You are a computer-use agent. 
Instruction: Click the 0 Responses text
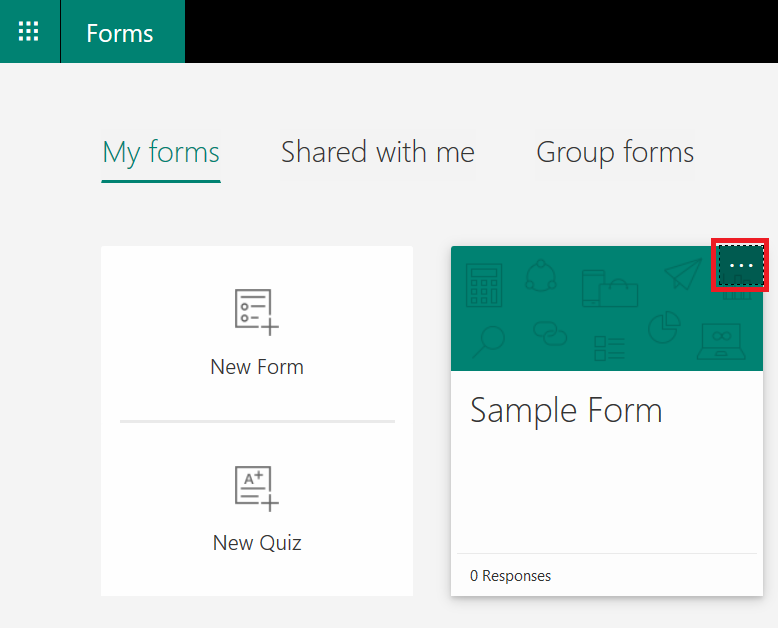coord(510,575)
